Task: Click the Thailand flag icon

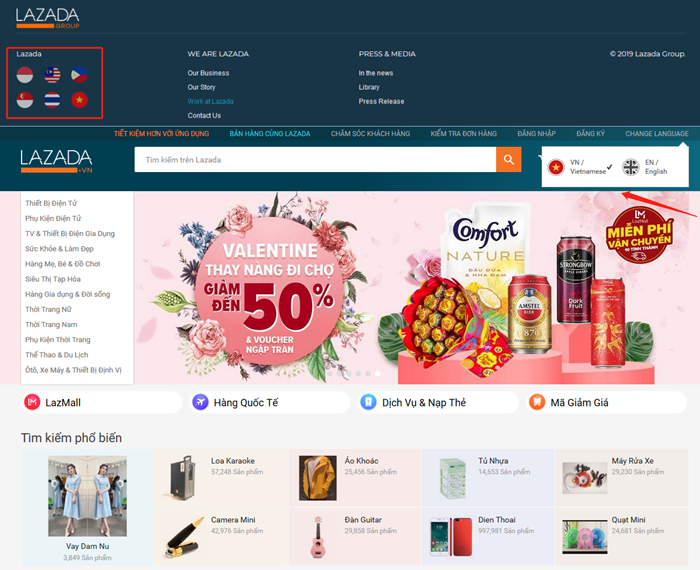Action: tap(52, 100)
